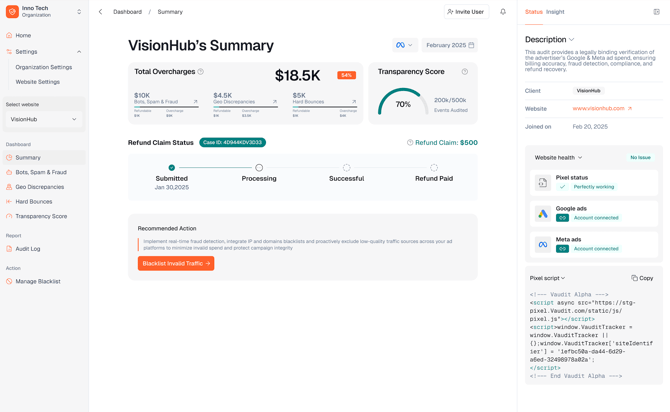Click the Bots, Spam & Fraud progress bar

tap(166, 107)
